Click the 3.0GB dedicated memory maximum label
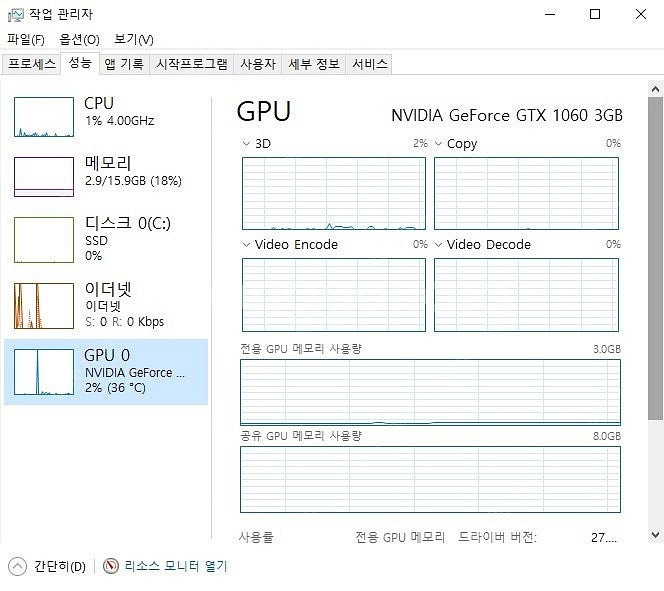The height and width of the screenshot is (591, 664). (607, 349)
